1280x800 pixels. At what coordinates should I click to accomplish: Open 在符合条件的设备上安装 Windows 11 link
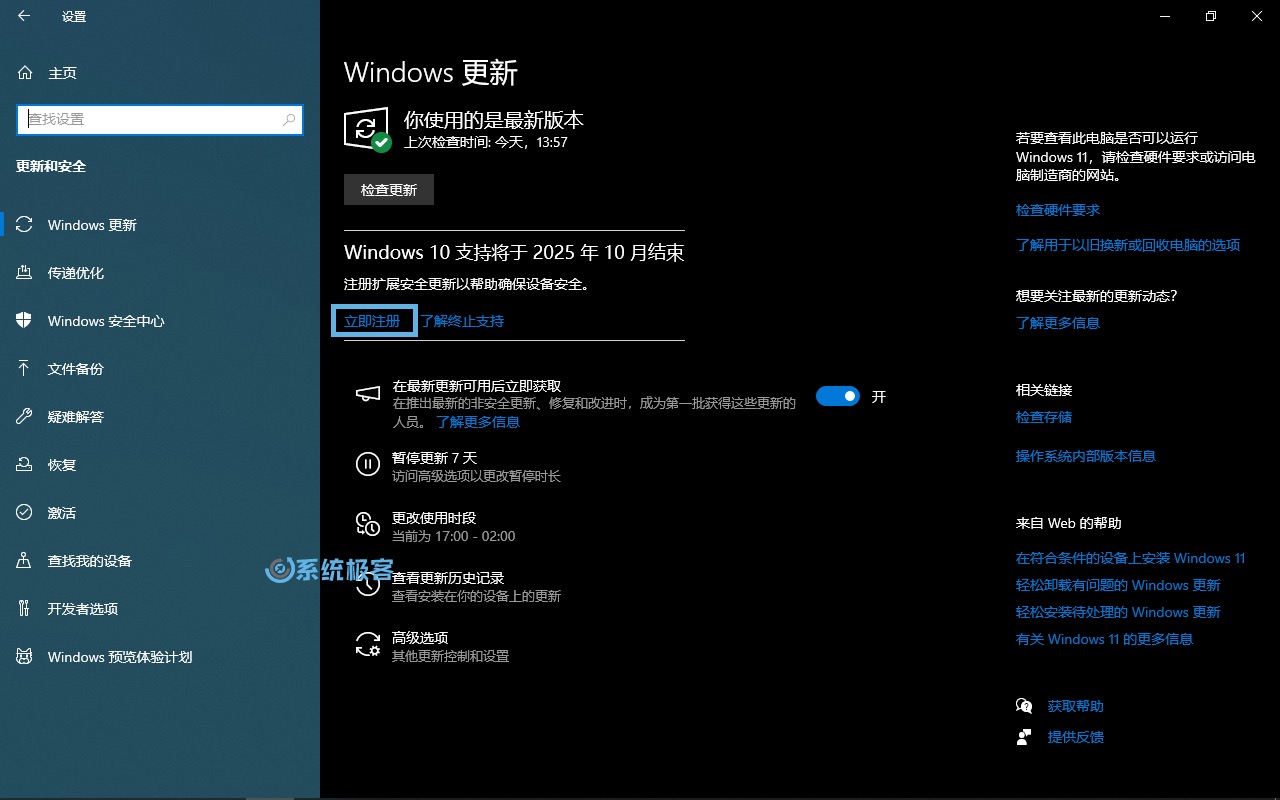click(1131, 558)
